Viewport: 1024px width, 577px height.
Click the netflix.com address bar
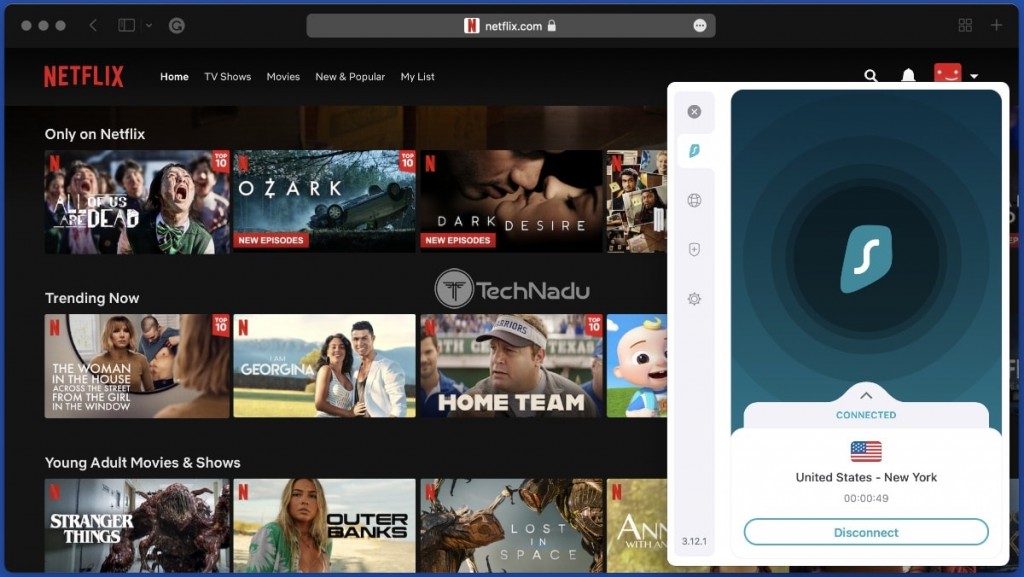coord(511,25)
